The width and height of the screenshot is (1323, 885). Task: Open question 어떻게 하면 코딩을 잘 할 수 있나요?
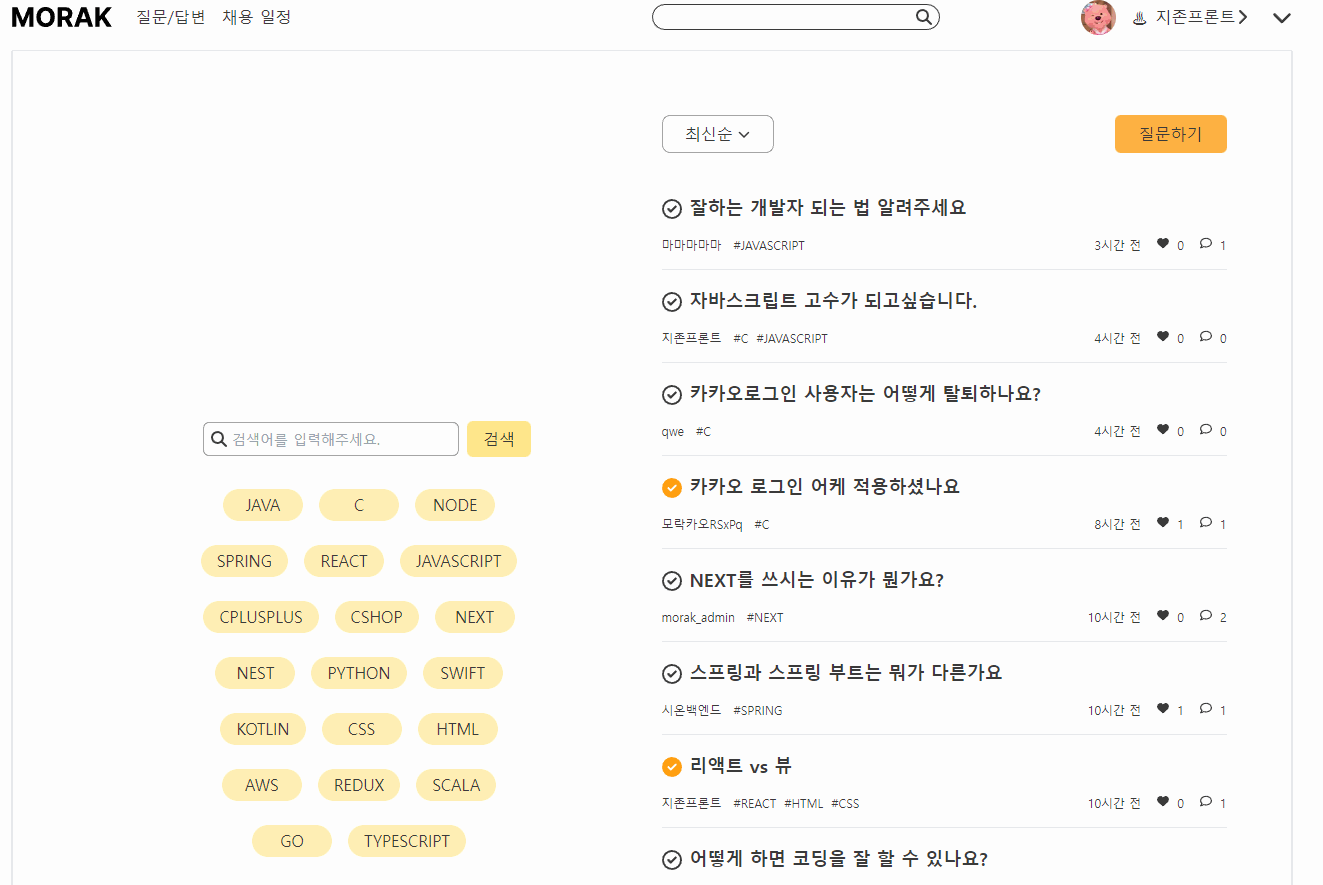pos(839,859)
